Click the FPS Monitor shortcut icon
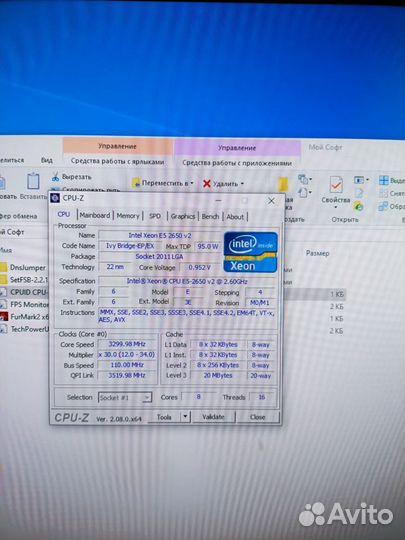The height and width of the screenshot is (540, 405). click(3, 304)
